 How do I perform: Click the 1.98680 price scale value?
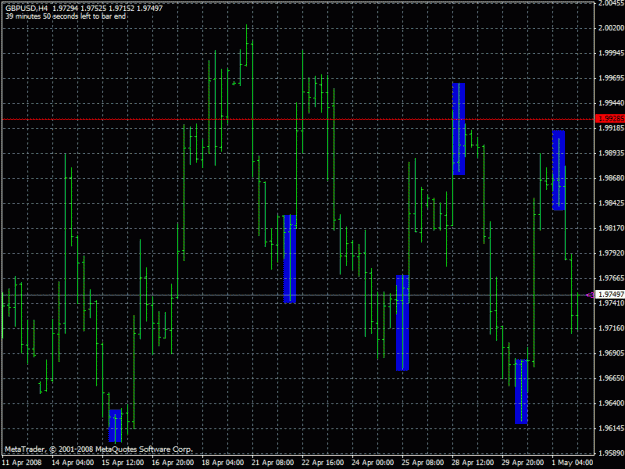click(x=611, y=178)
